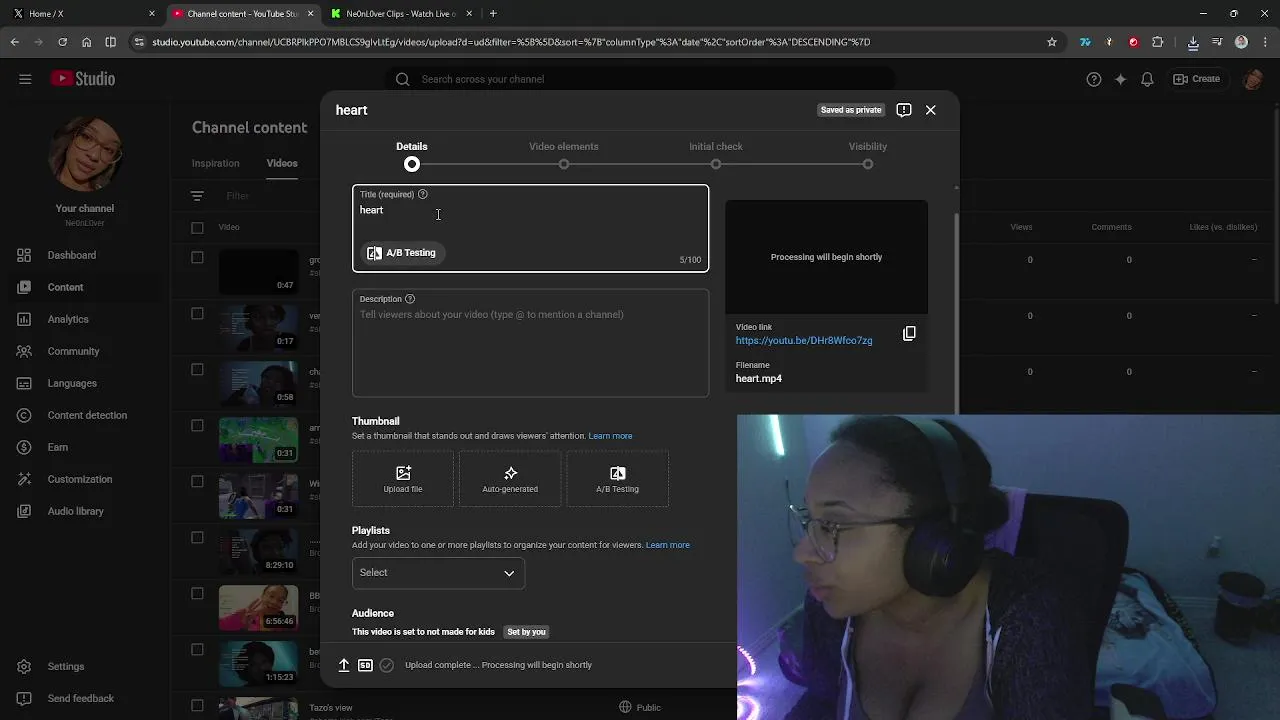Click Learn more link under Playlists
This screenshot has height=720, width=1280.
tap(668, 545)
